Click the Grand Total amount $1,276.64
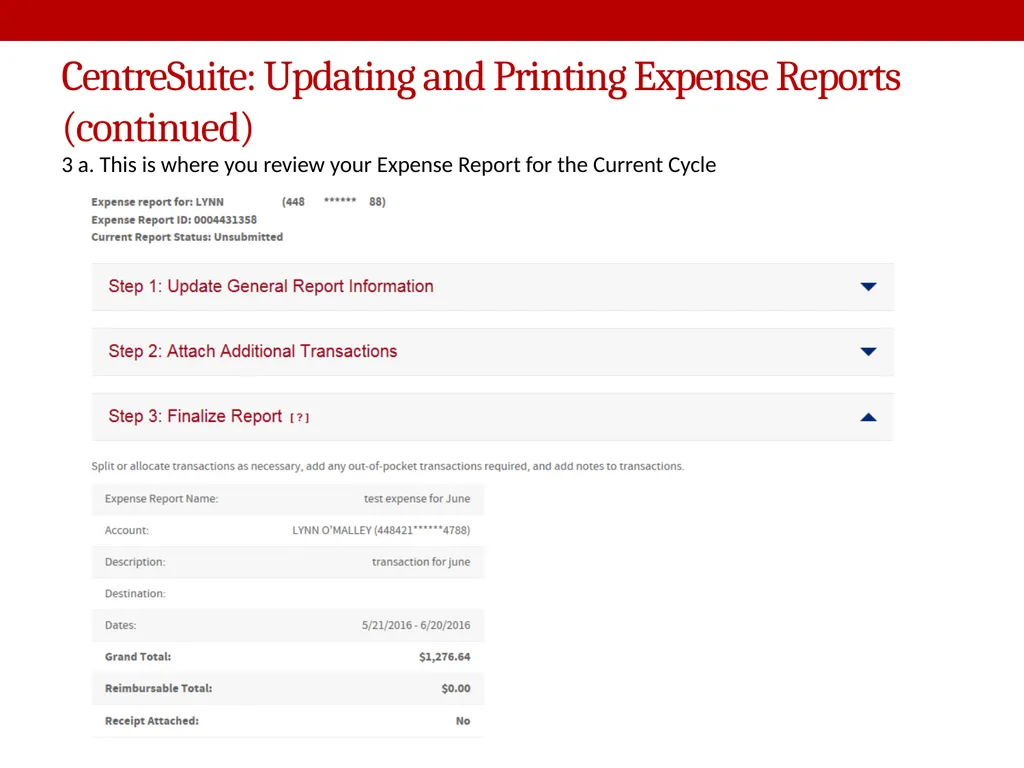The height and width of the screenshot is (768, 1024). 445,657
